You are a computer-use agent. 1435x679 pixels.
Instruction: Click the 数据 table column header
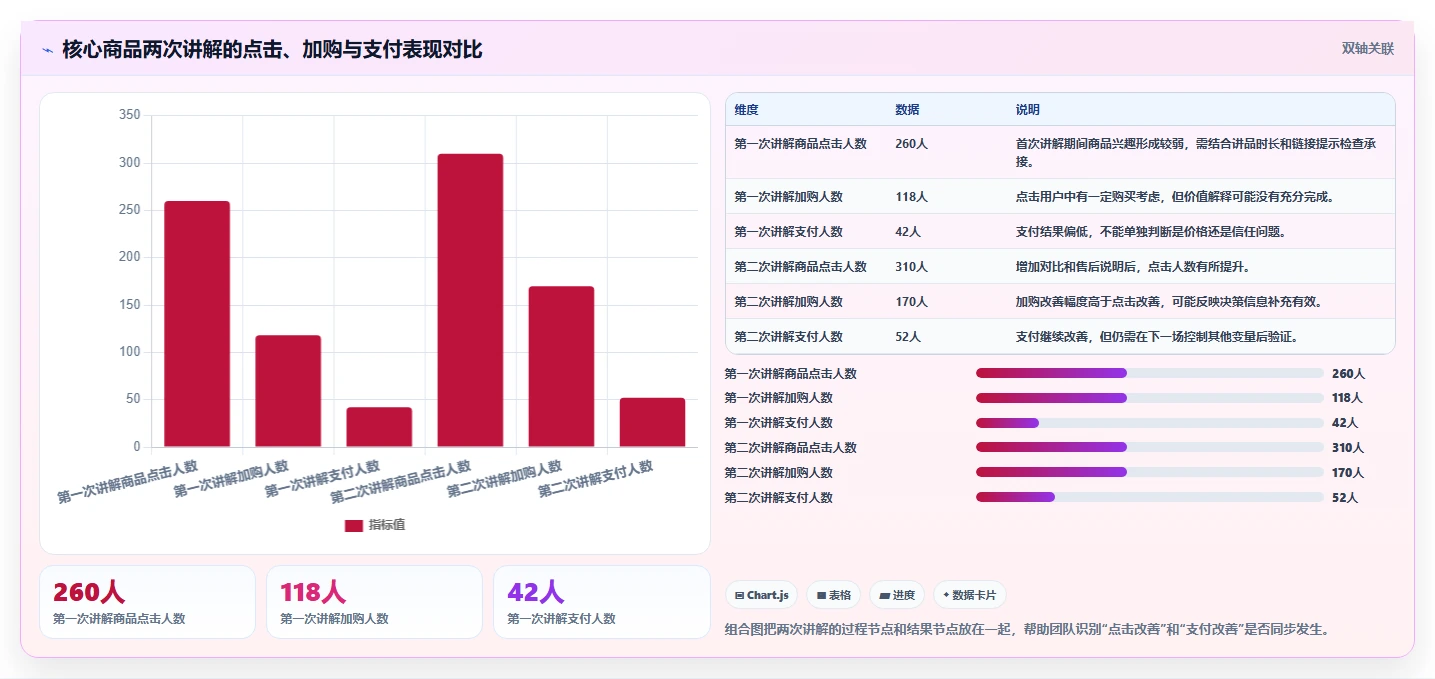click(907, 110)
